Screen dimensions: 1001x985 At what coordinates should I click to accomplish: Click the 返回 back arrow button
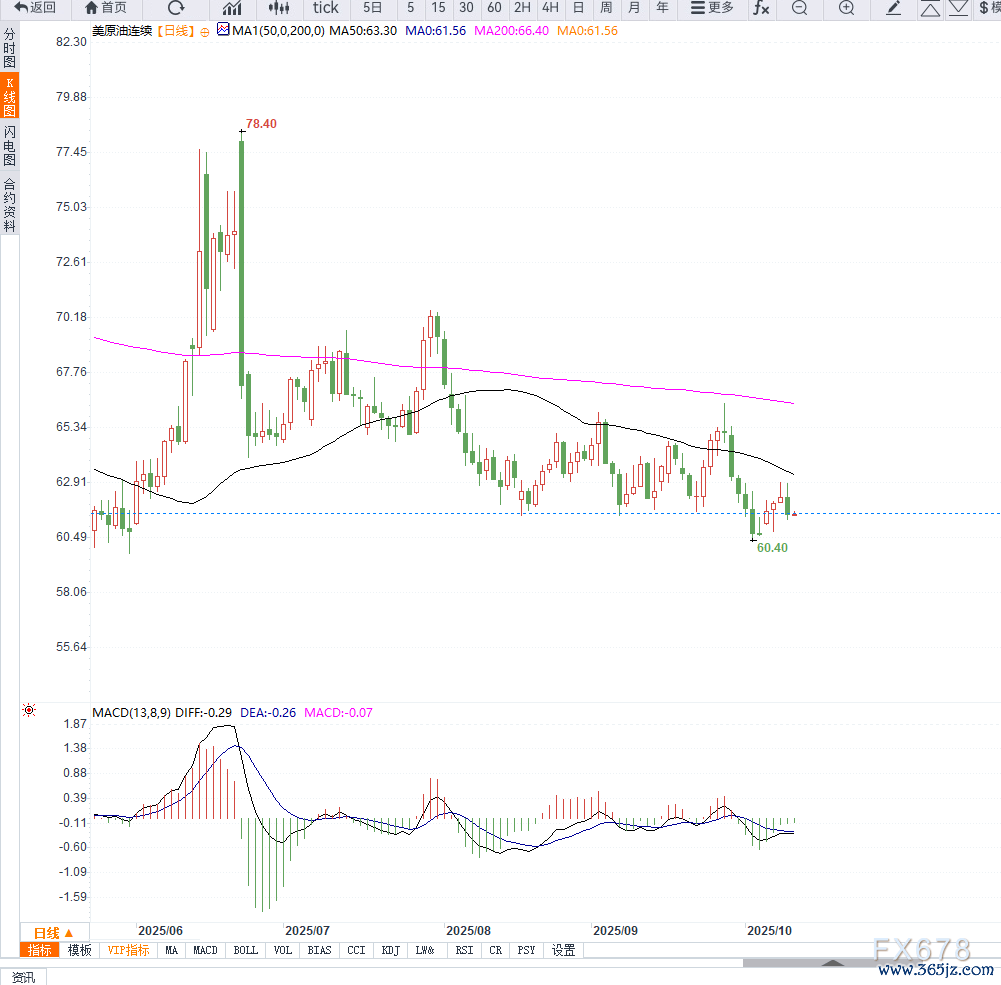[x=35, y=8]
